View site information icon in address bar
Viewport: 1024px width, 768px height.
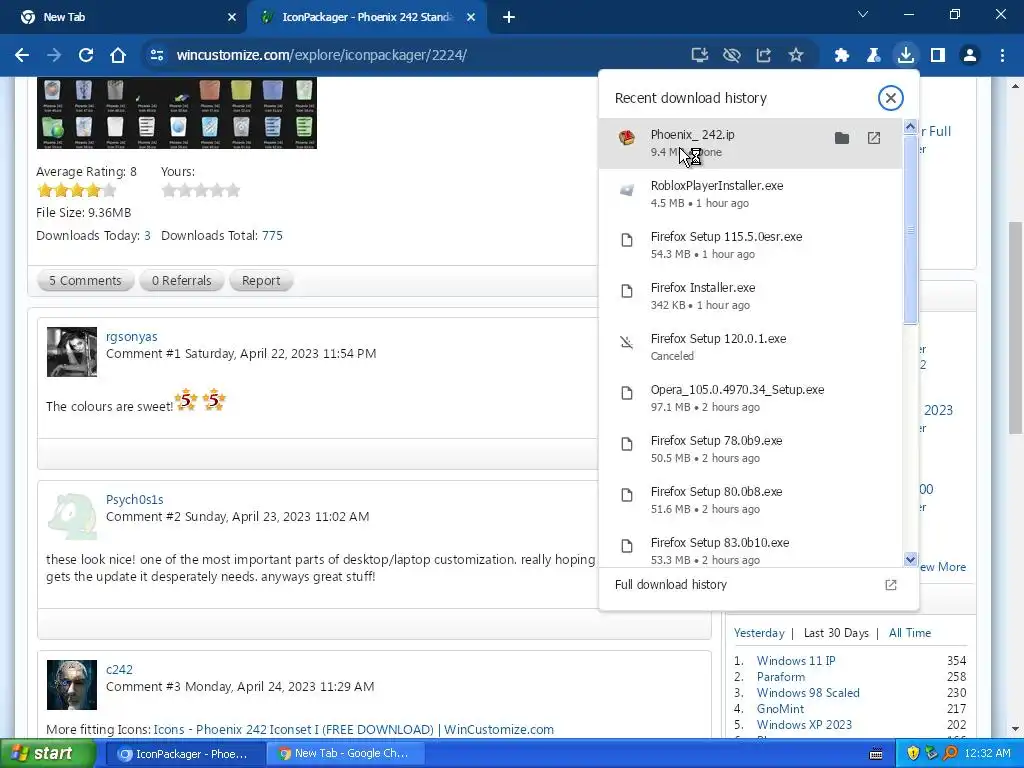pyautogui.click(x=157, y=56)
